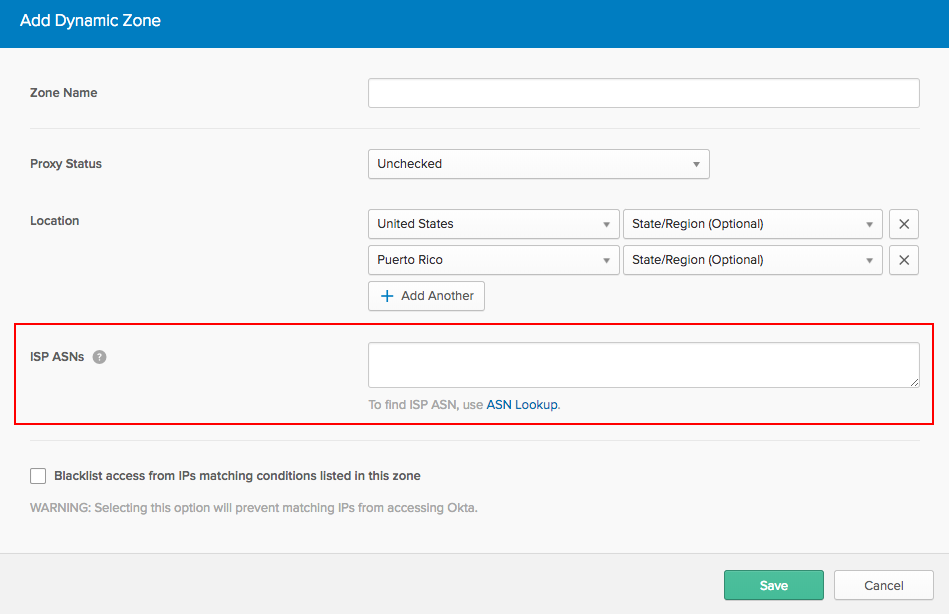Enable Blacklist access from IPs checkbox
Viewport: 949px width, 614px height.
click(38, 476)
